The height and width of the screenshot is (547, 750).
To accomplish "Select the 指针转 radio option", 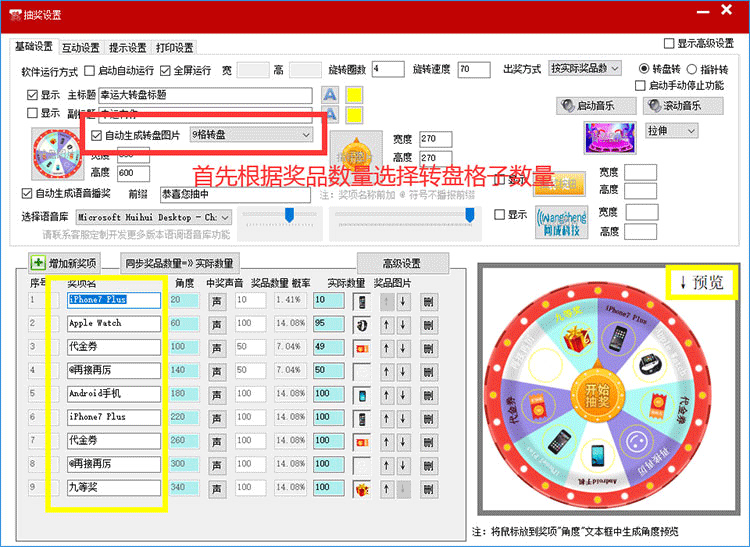I will 692,69.
